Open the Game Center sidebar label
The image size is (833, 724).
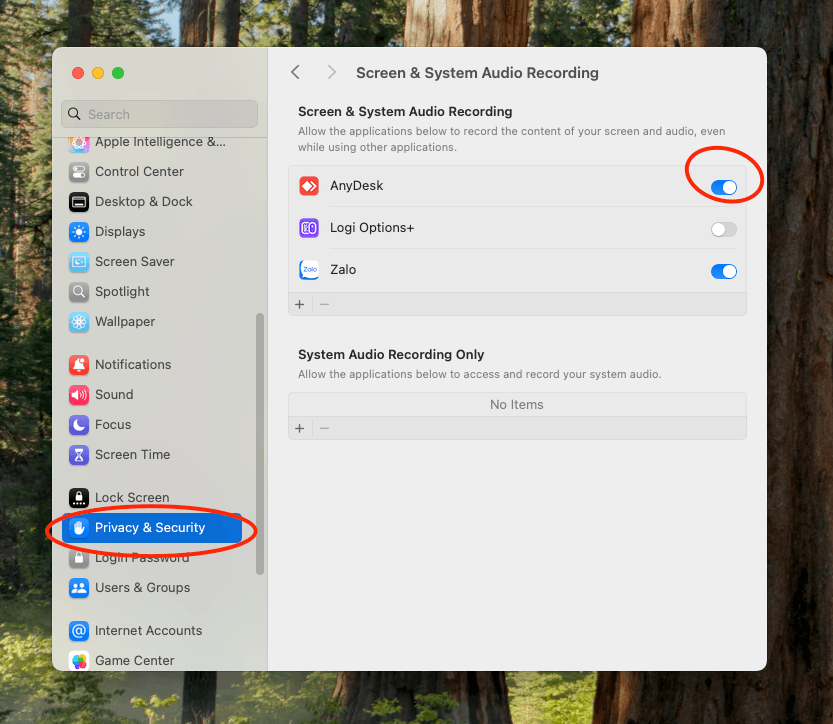click(134, 661)
